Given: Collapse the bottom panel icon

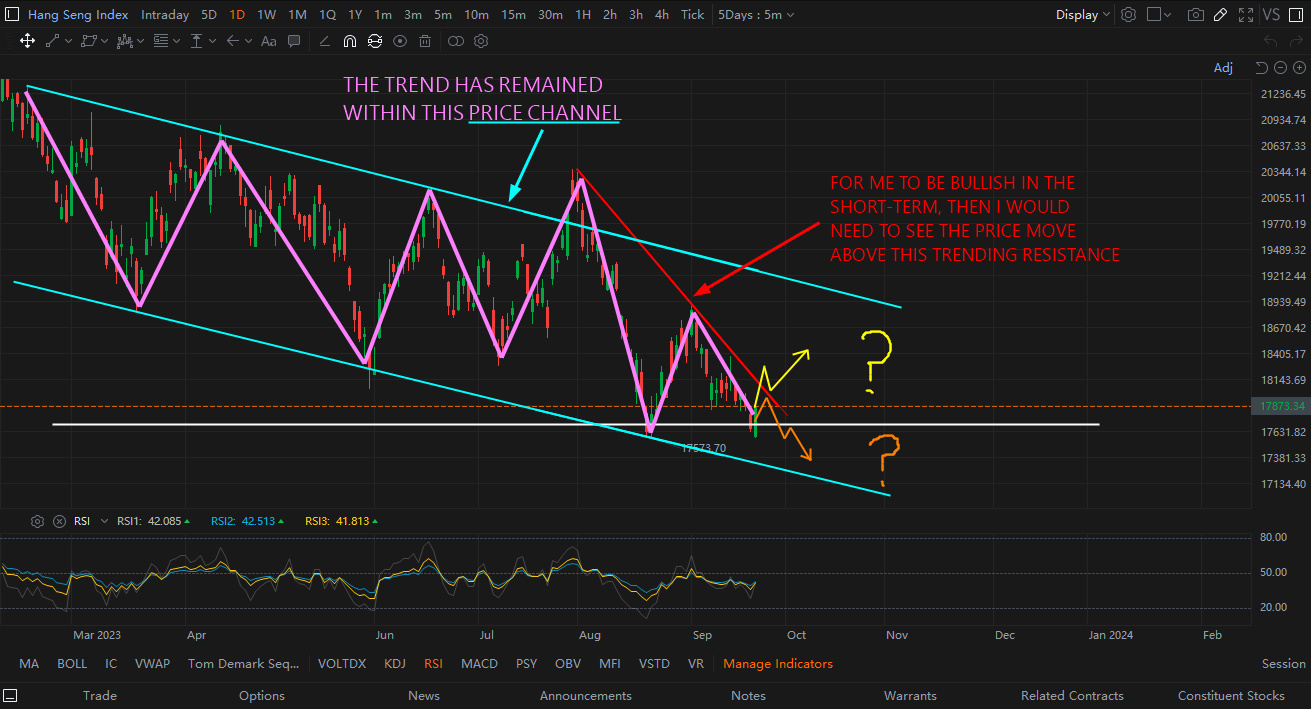Looking at the screenshot, I should pos(12,695).
